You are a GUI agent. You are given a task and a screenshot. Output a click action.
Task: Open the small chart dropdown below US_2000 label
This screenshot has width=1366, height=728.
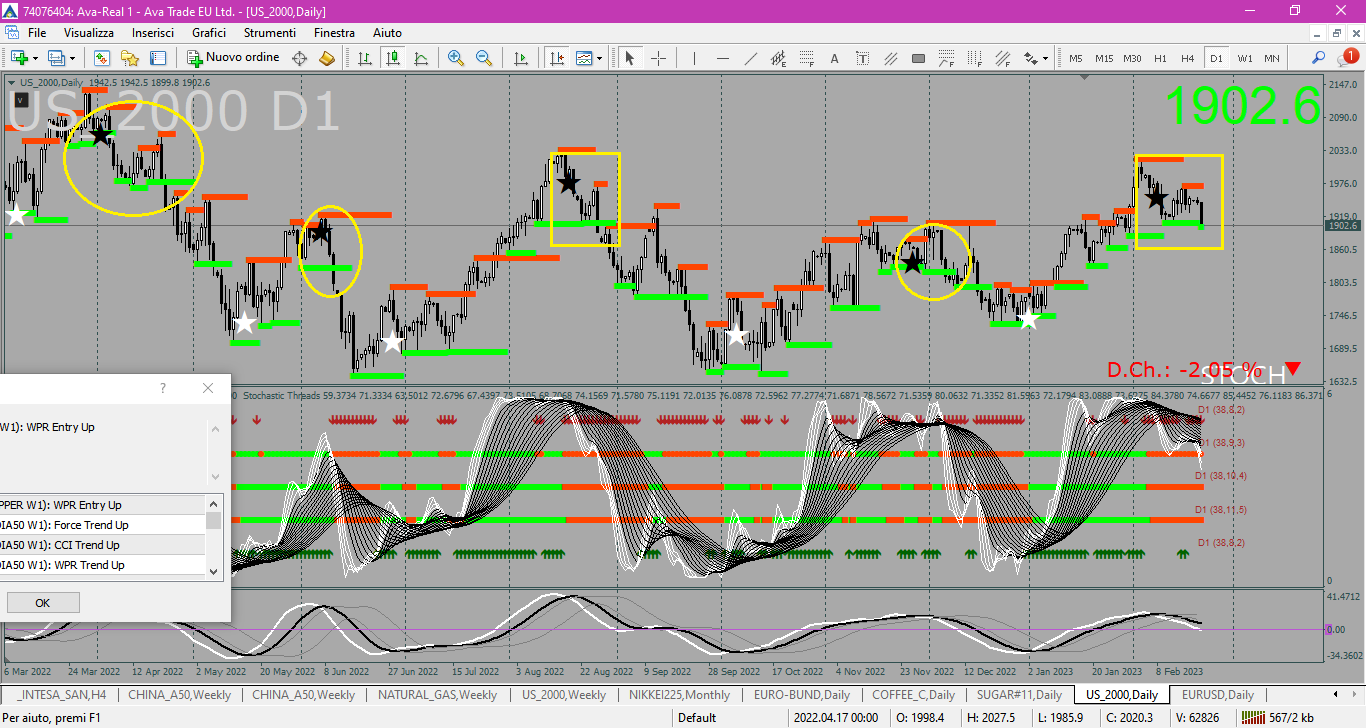coord(21,101)
